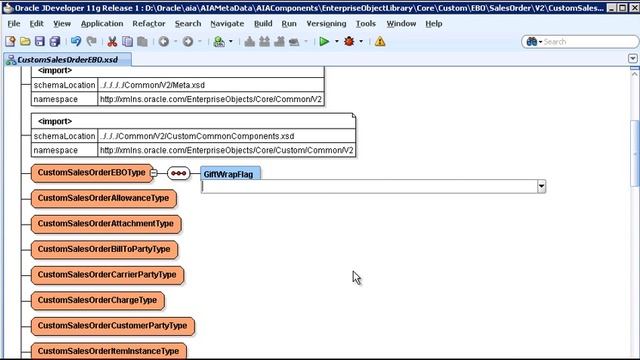Navigate back with the left arrow icon
The image size is (640, 360).
click(x=164, y=41)
